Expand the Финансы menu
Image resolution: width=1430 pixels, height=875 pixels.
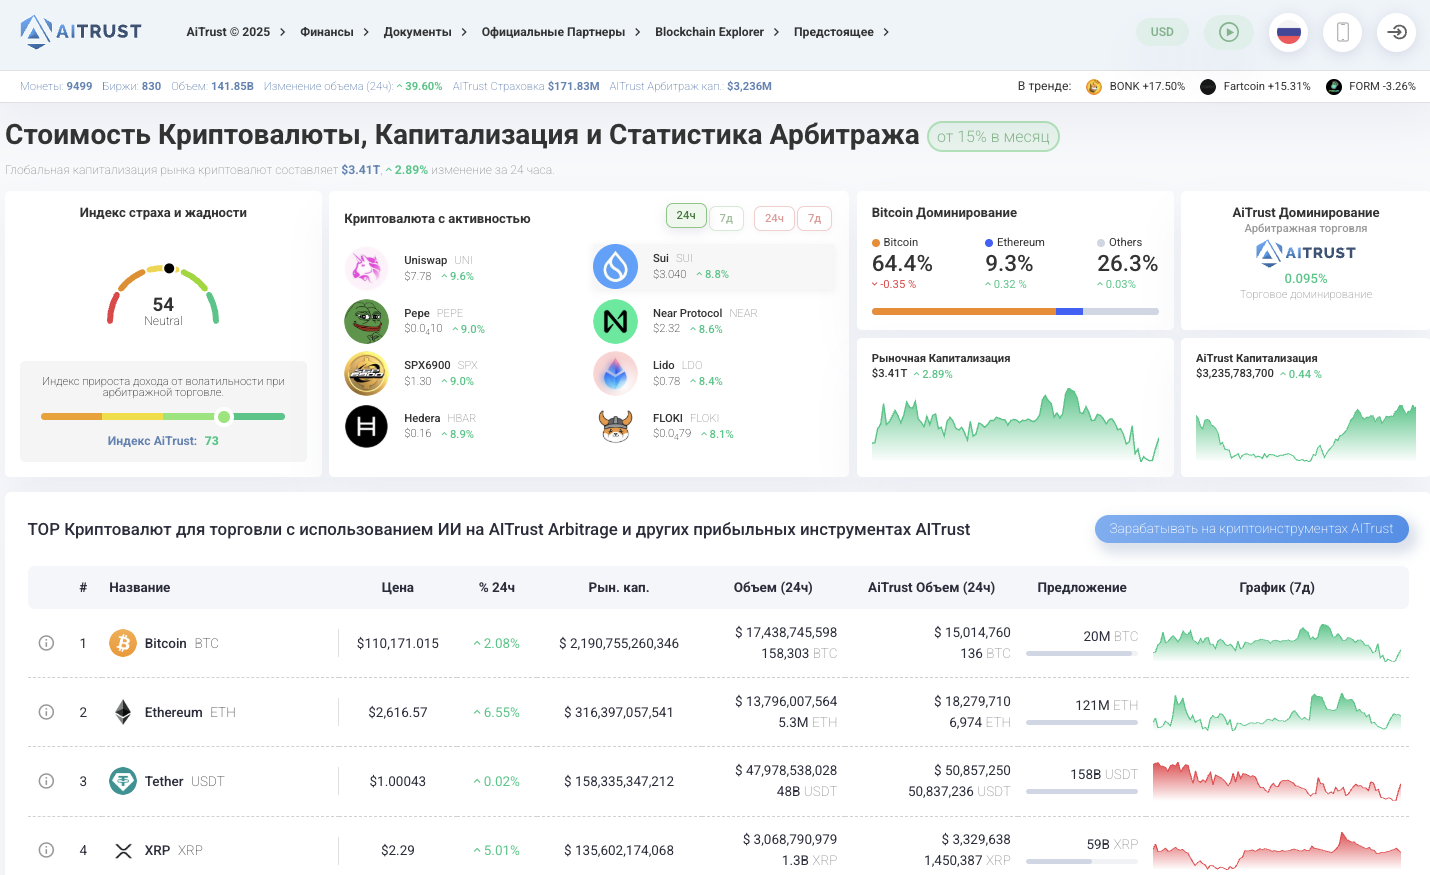pyautogui.click(x=335, y=32)
